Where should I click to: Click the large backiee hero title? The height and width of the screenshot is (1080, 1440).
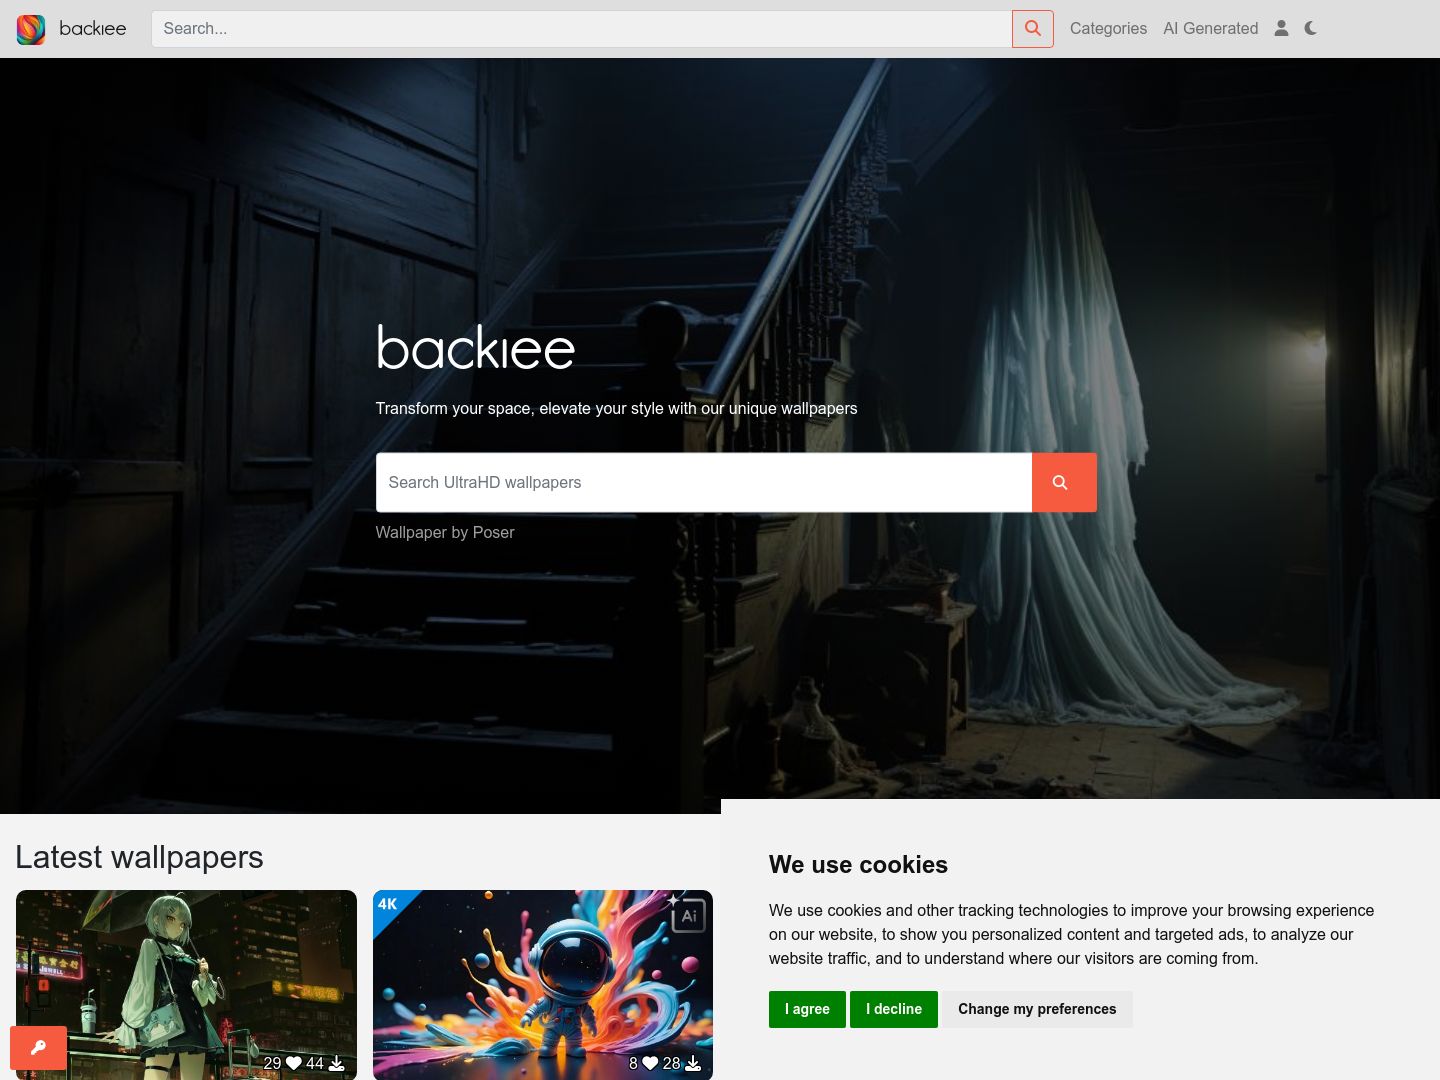[475, 347]
